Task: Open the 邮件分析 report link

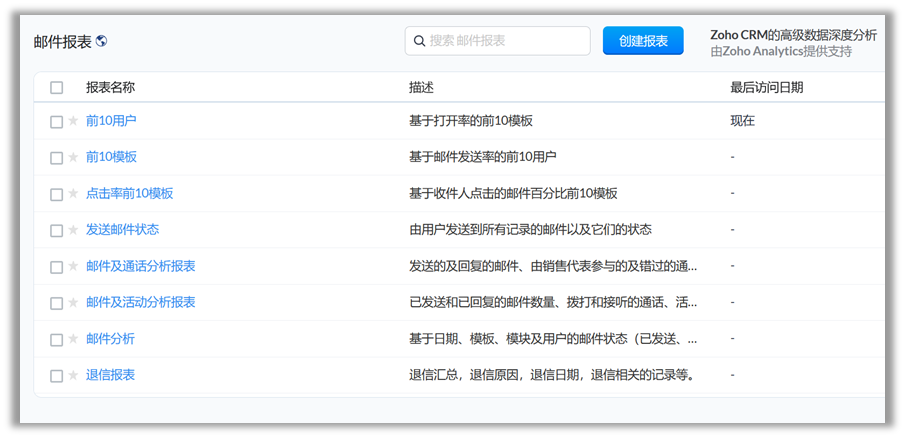Action: pos(110,339)
